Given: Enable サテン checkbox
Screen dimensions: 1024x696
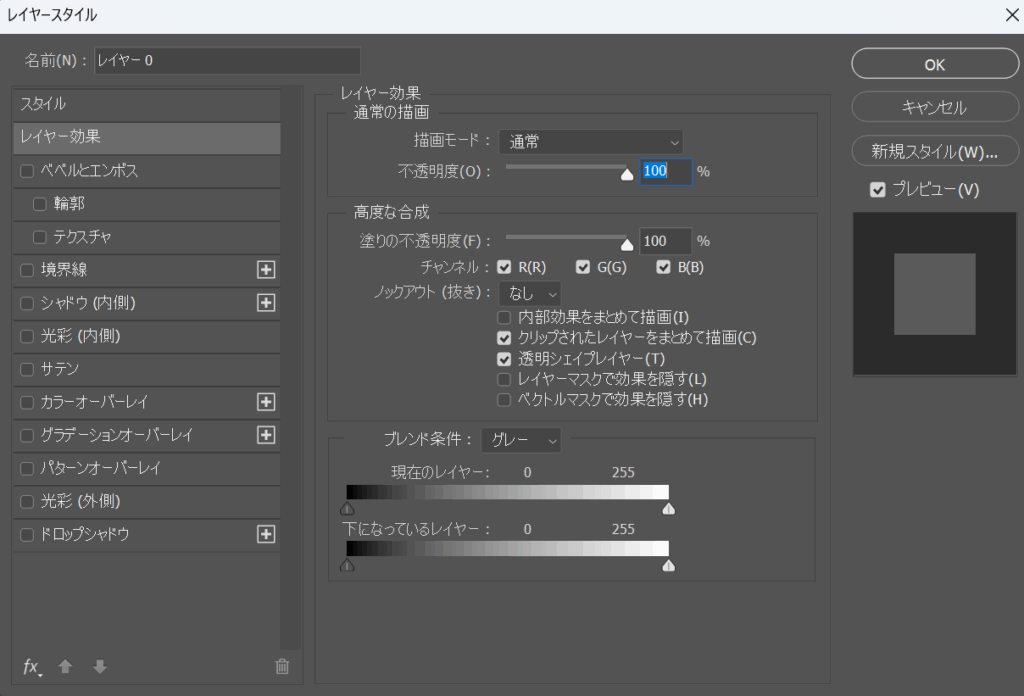Looking at the screenshot, I should point(27,370).
